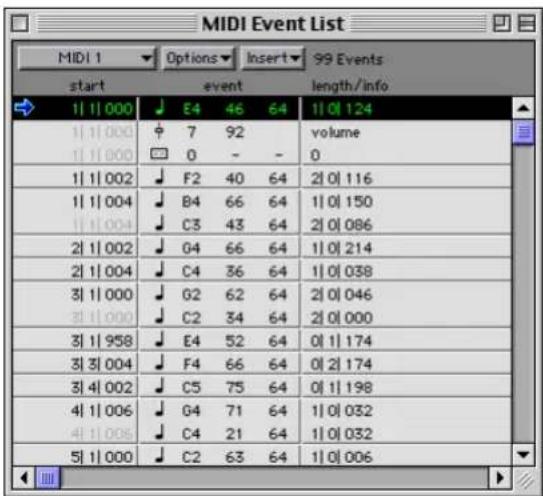This screenshot has width=543, height=496.
Task: Click the vertical scrollbar down arrow
Action: click(523, 454)
